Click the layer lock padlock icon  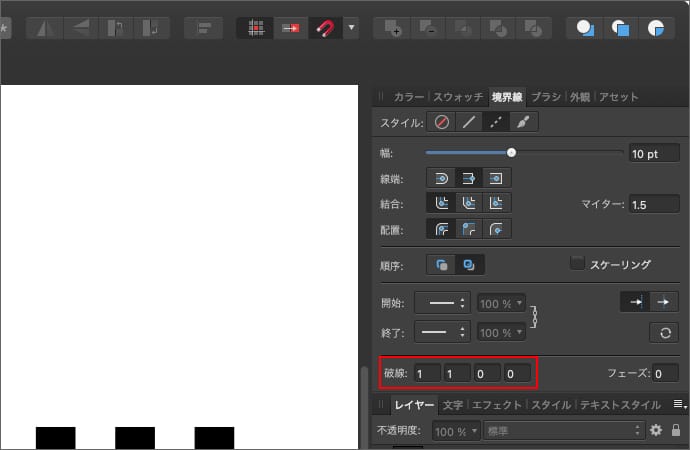click(677, 430)
